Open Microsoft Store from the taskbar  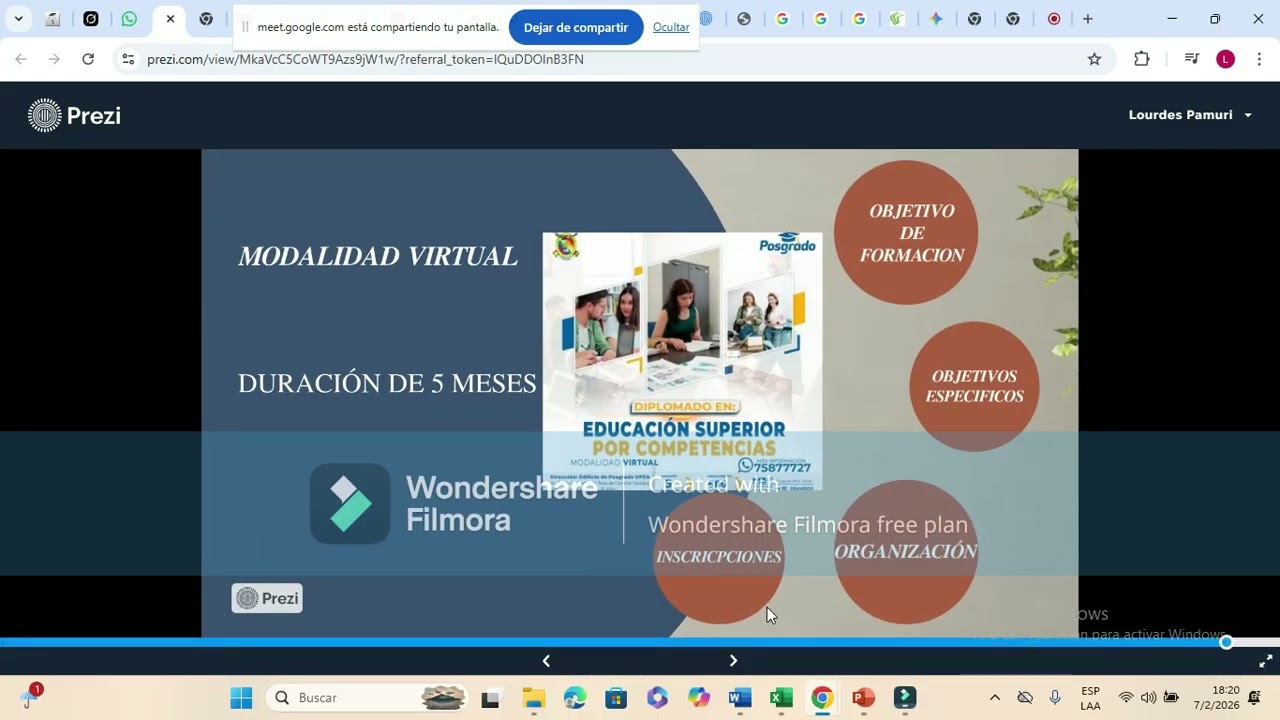point(616,698)
